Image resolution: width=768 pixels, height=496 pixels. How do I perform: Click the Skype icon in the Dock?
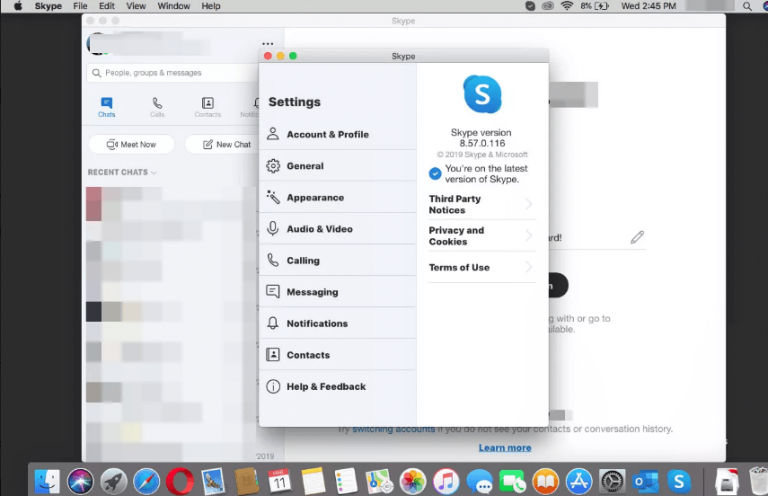679,481
